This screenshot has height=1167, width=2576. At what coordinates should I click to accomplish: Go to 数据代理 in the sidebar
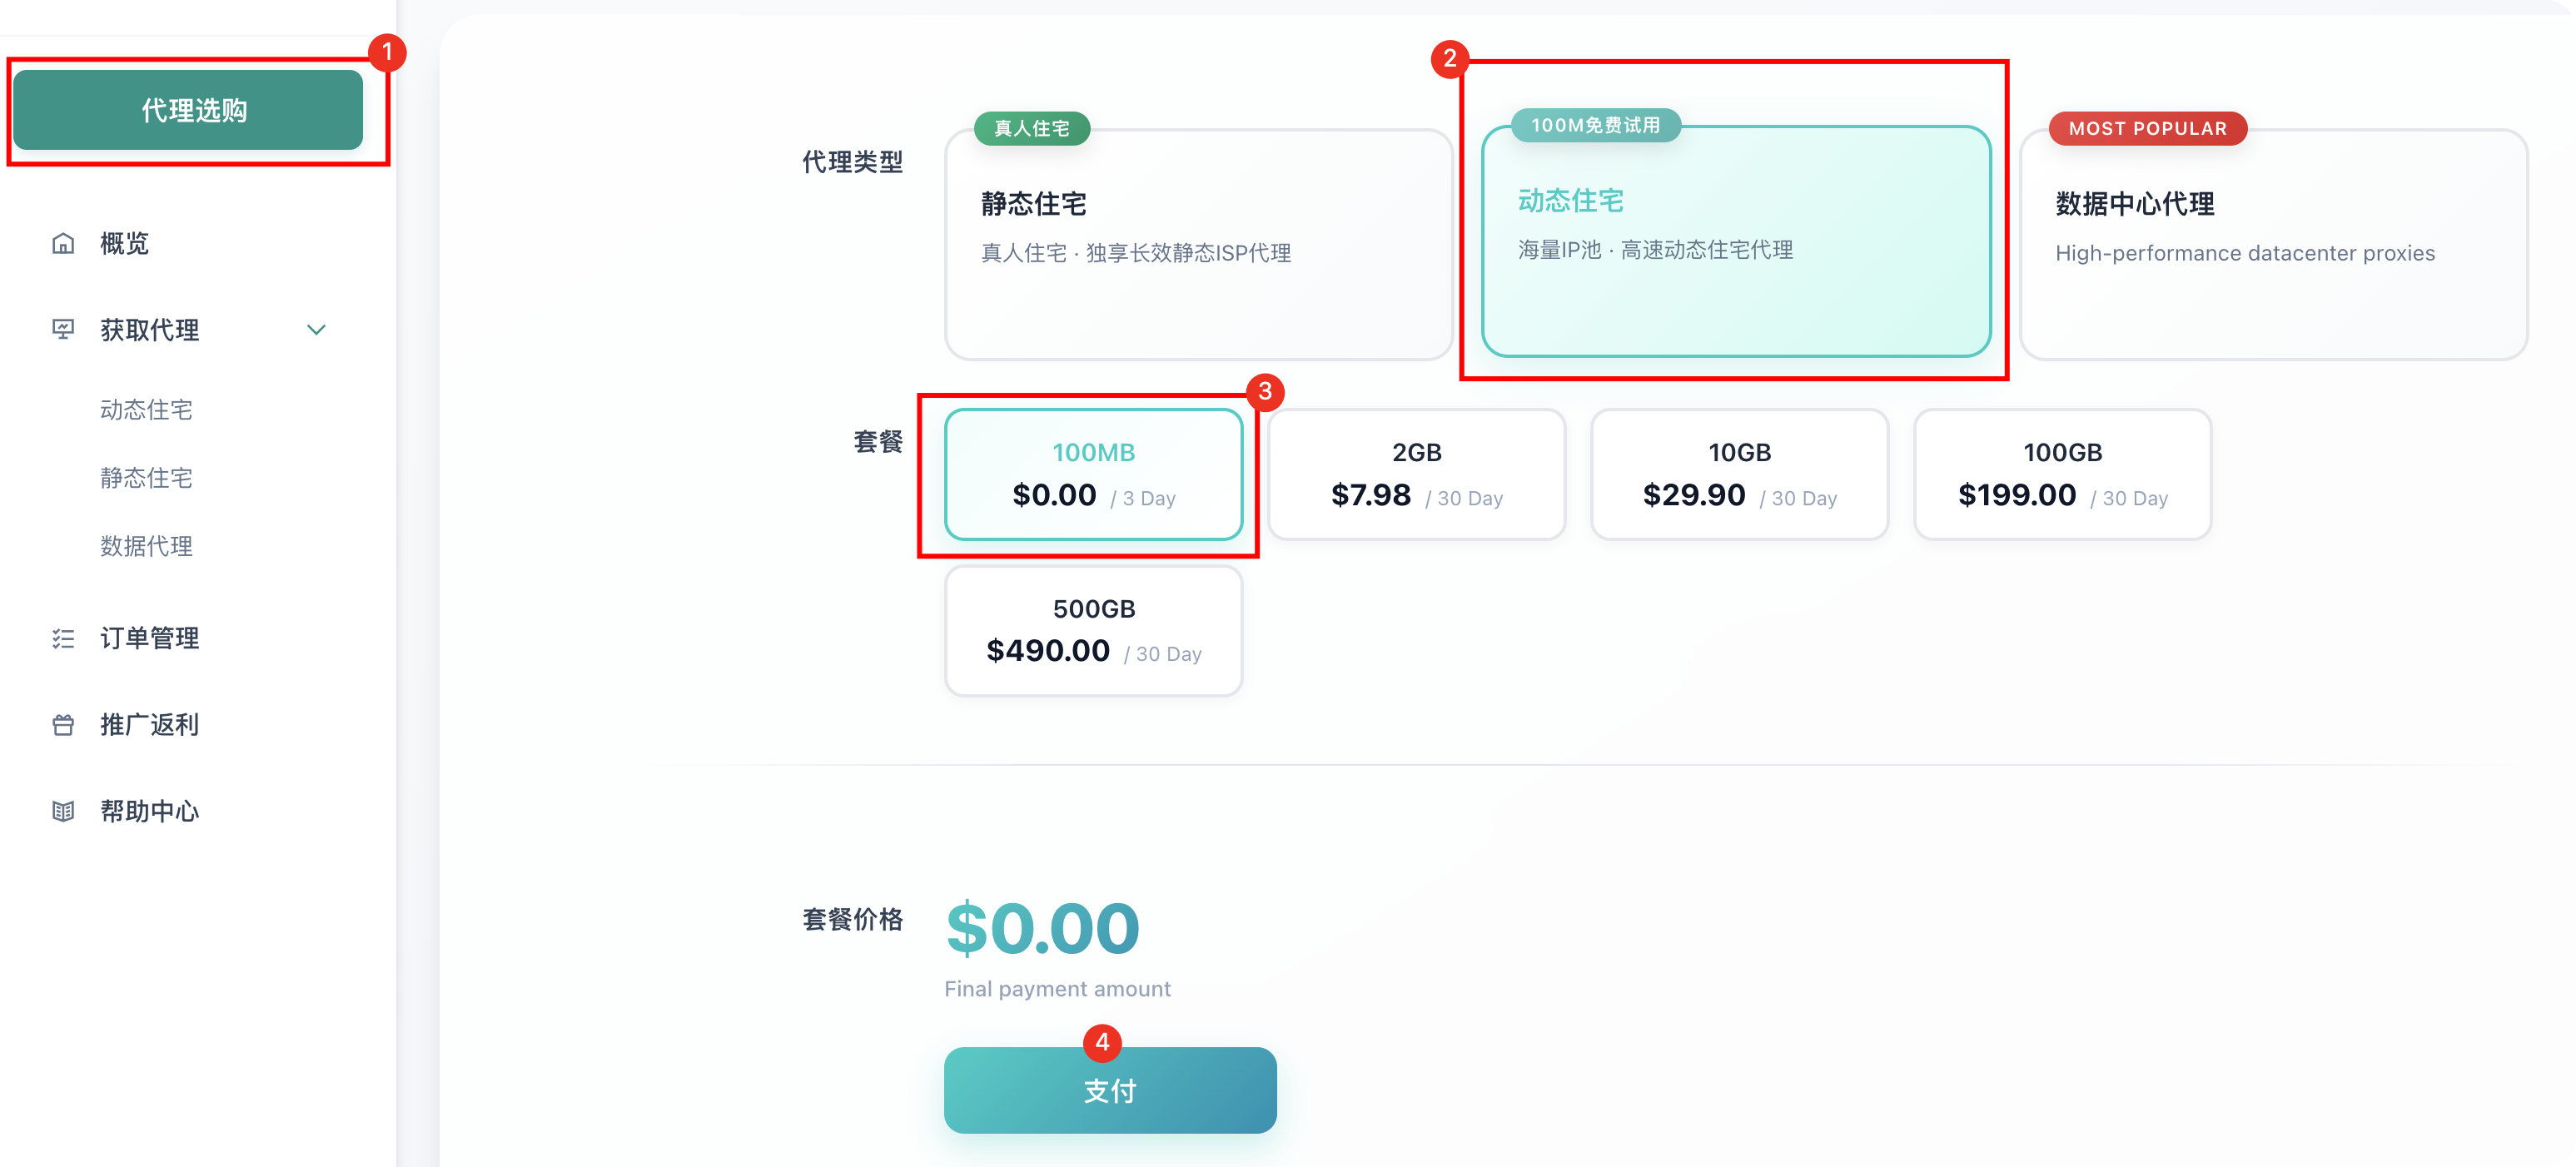pos(146,546)
